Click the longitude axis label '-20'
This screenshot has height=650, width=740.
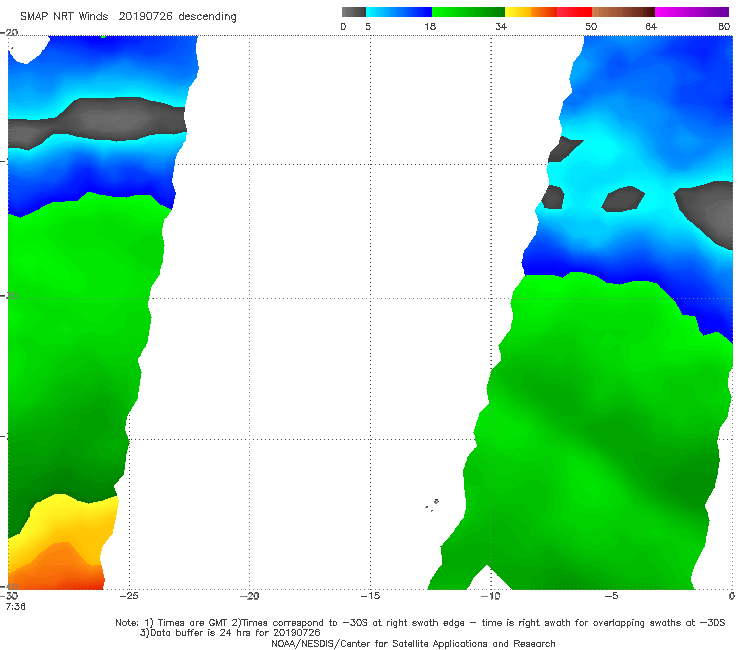pos(250,596)
